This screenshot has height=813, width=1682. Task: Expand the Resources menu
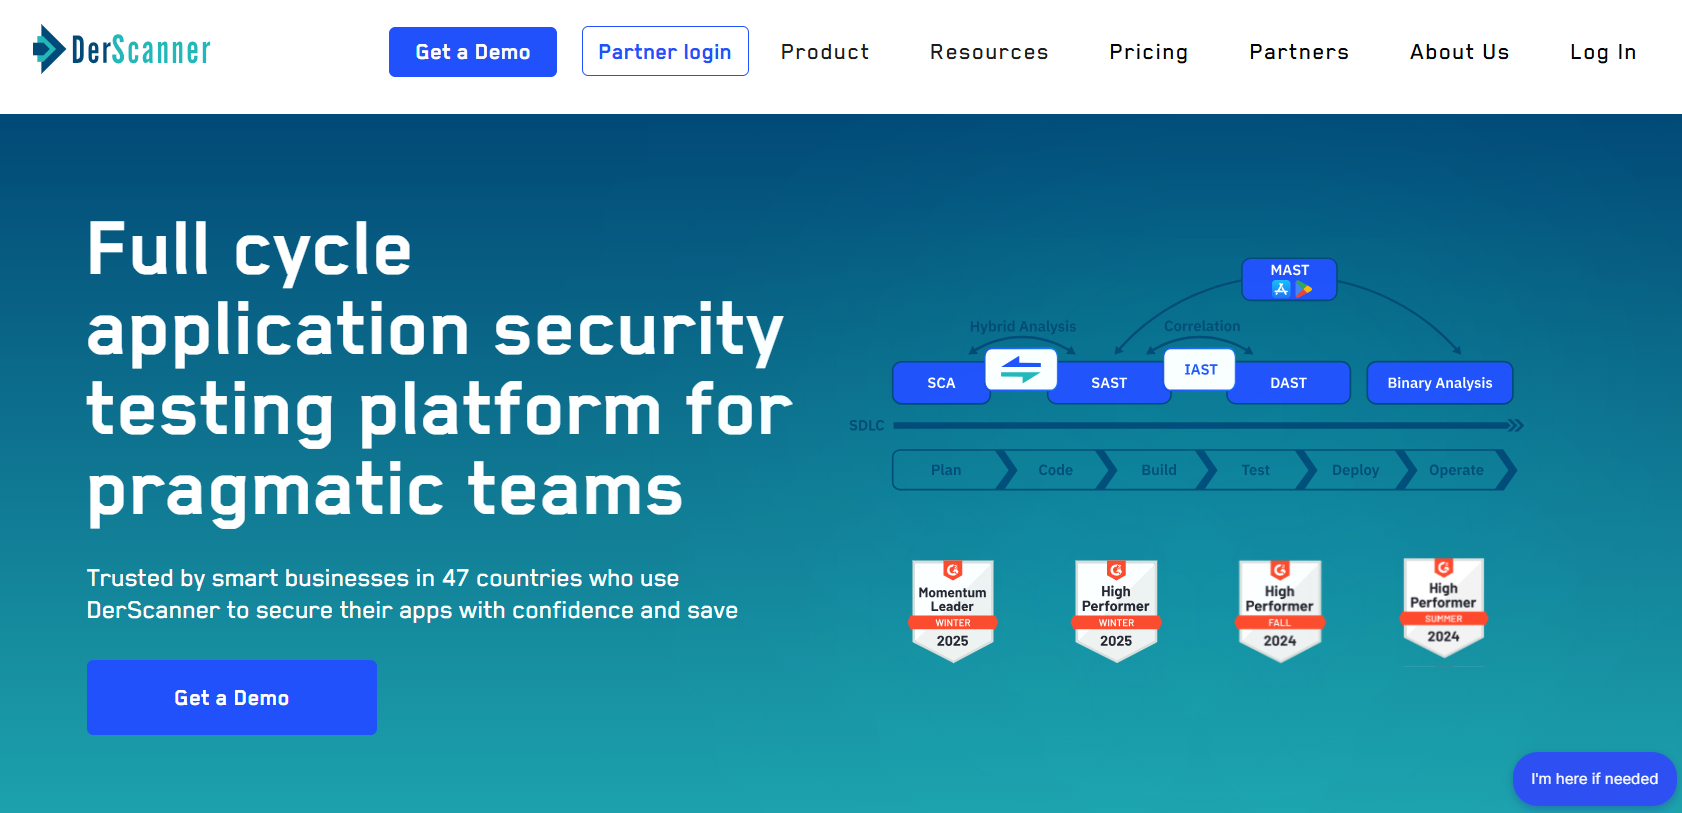989,52
